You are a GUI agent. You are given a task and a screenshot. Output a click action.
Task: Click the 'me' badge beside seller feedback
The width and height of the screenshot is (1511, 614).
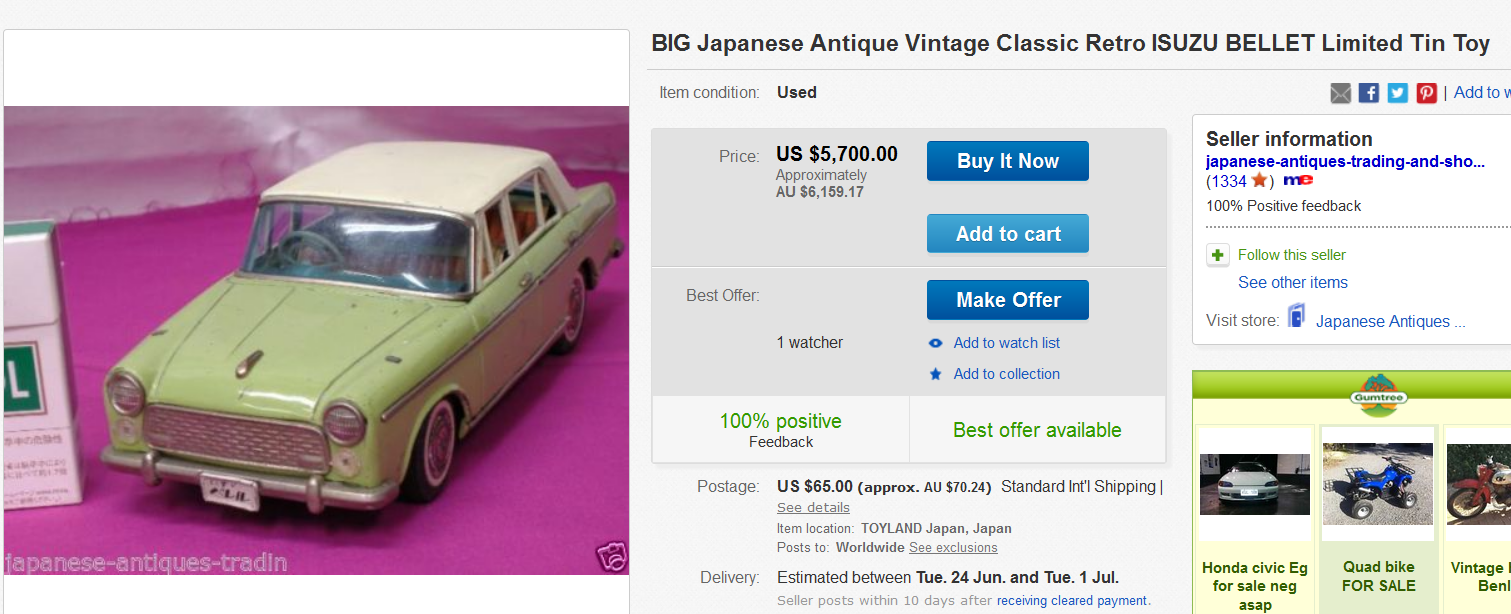tap(1298, 180)
